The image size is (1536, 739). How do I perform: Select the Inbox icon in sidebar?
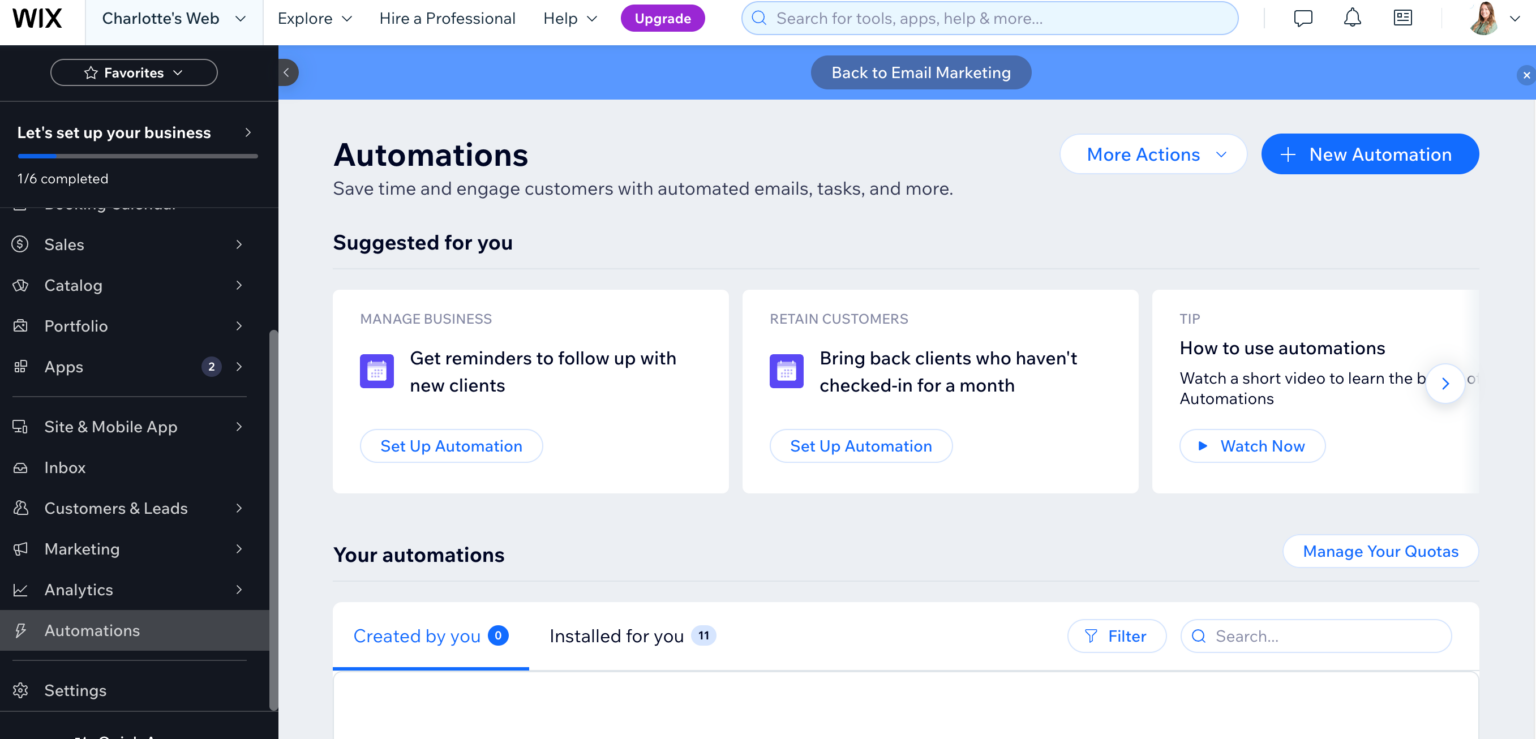[20, 467]
